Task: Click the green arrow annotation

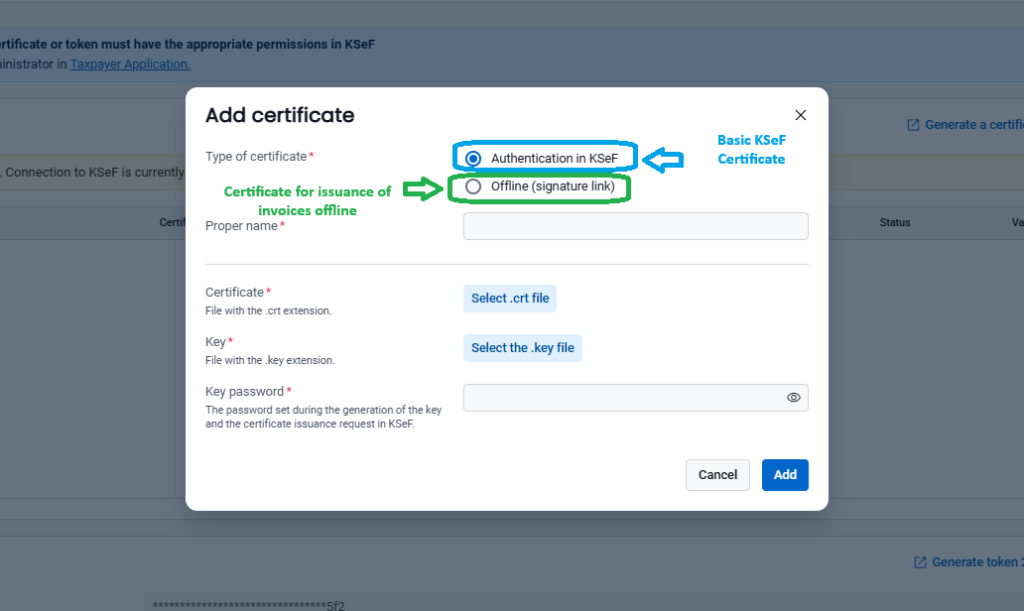Action: click(x=423, y=188)
